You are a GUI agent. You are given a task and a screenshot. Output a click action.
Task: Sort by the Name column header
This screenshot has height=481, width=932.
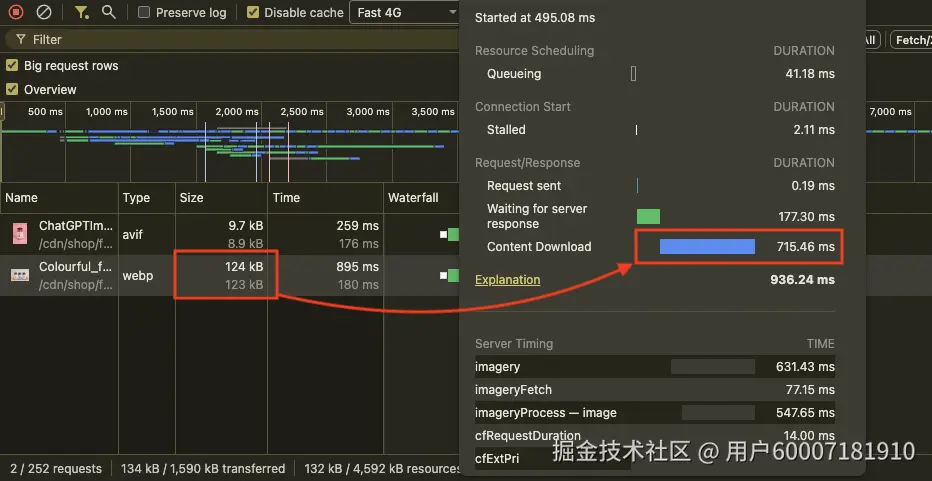[x=59, y=197]
